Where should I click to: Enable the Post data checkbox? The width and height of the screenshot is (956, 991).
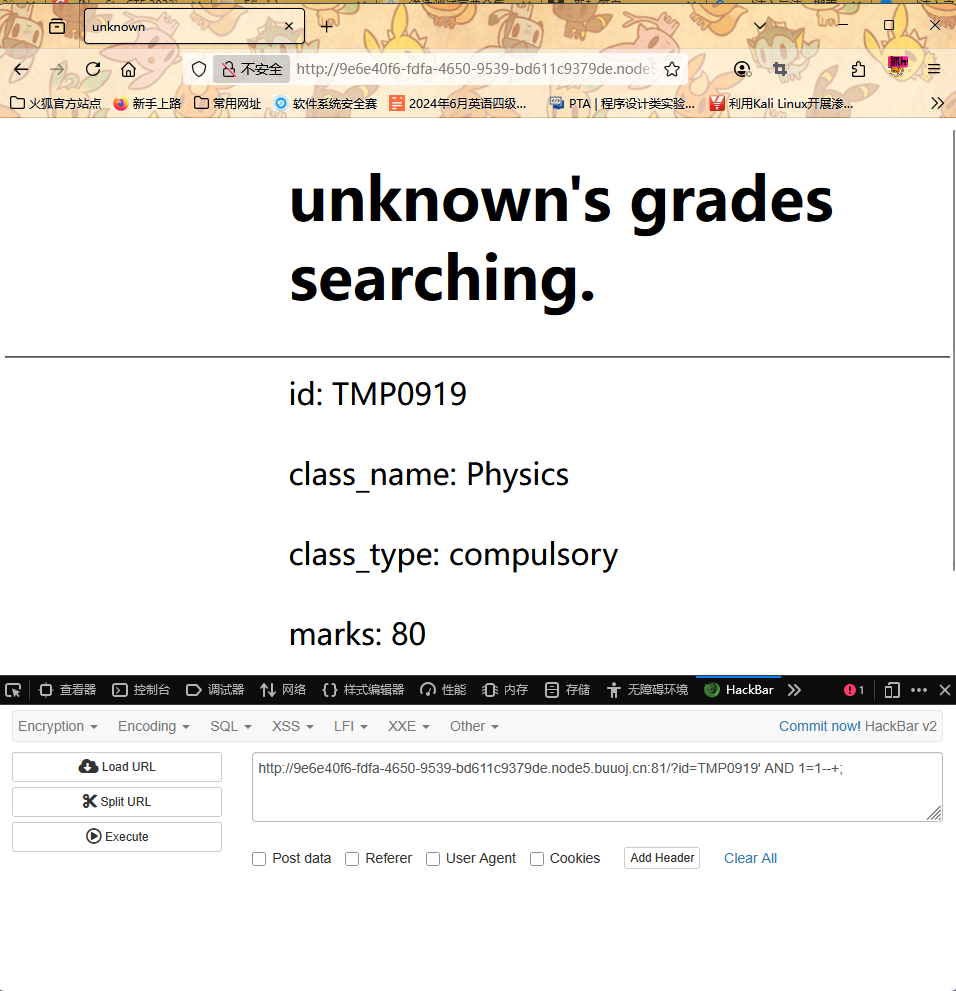[x=259, y=859]
